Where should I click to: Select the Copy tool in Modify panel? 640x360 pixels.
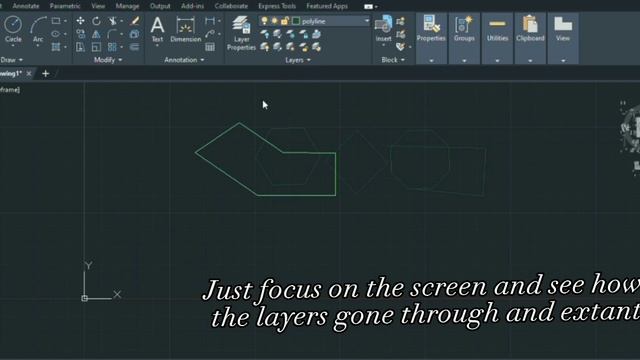[x=80, y=34]
